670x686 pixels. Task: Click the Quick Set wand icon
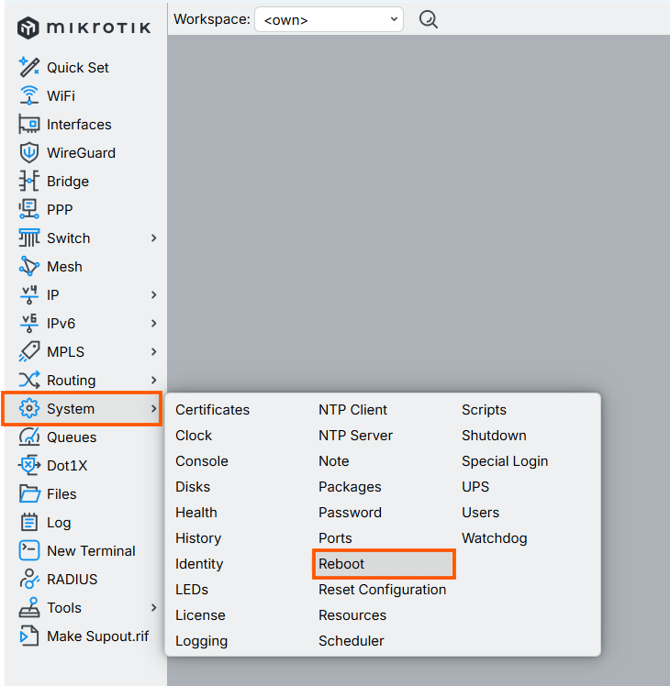[29, 67]
